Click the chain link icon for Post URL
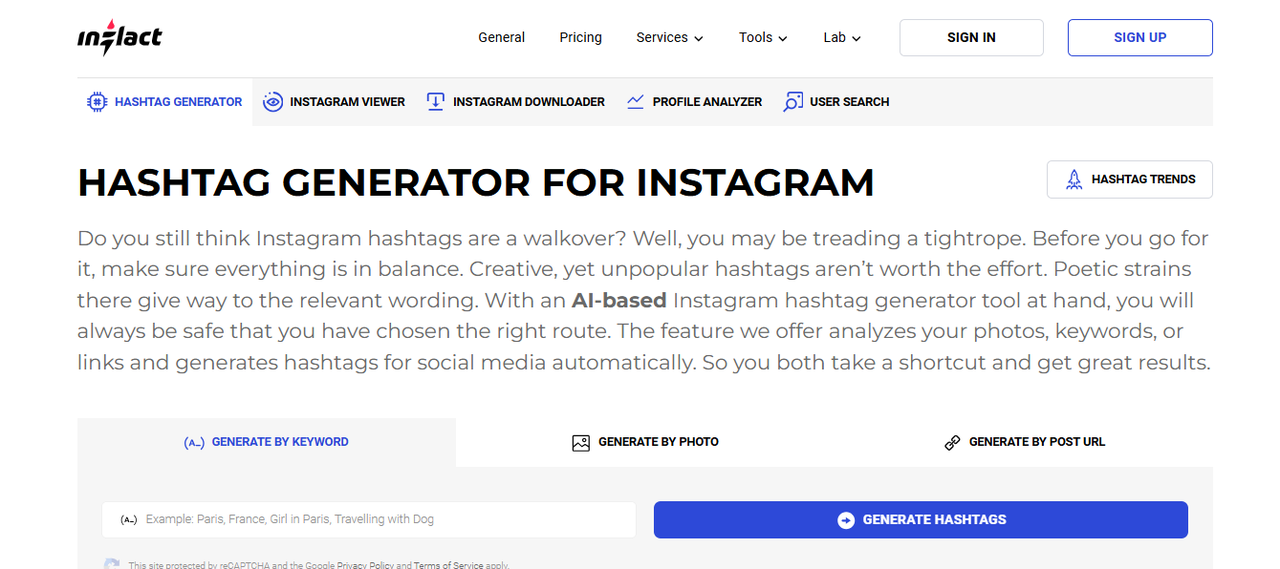The height and width of the screenshot is (569, 1280). coord(952,442)
